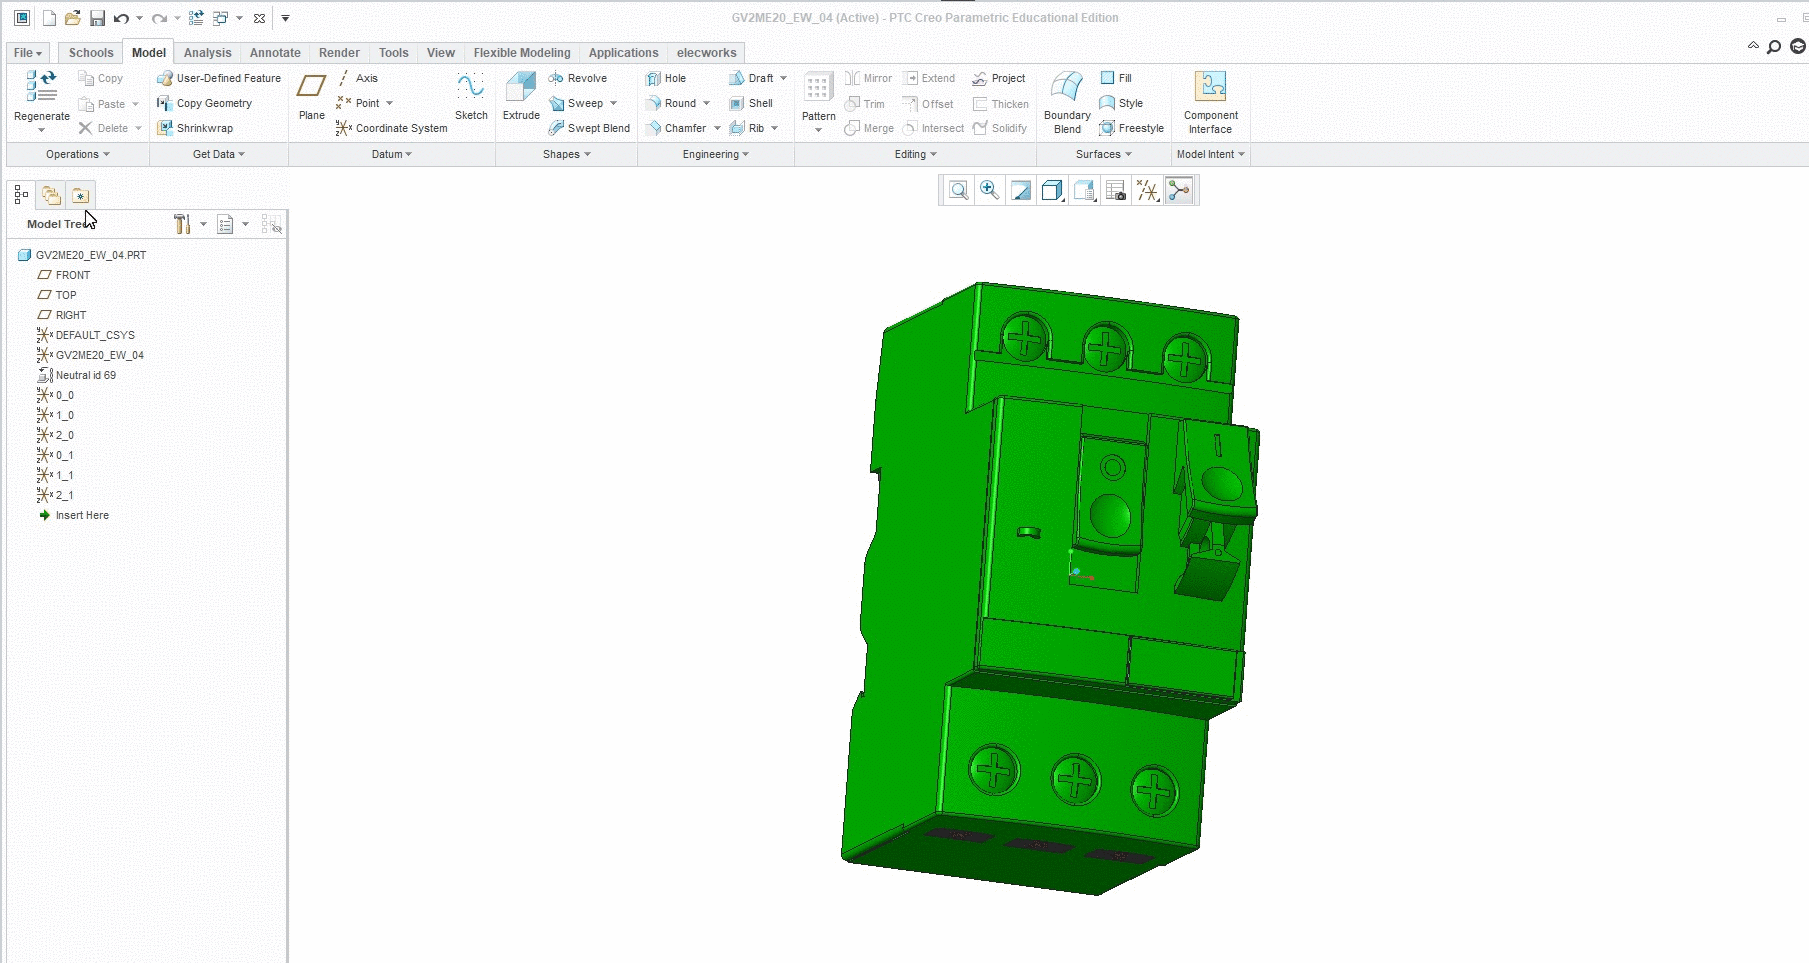This screenshot has width=1809, height=963.
Task: Click the Round tool
Action: pos(671,103)
